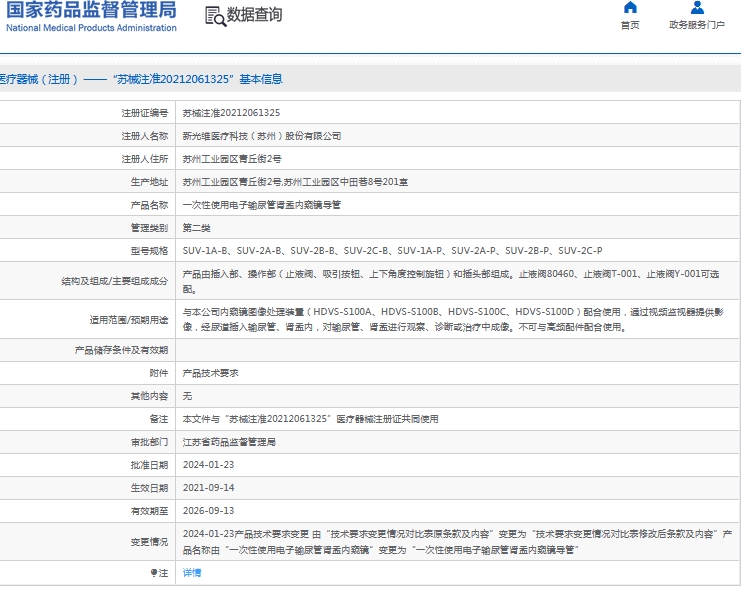Viewport: 741px width, 589px height.
Task: Click the 有效期至 row label
Action: point(149,511)
